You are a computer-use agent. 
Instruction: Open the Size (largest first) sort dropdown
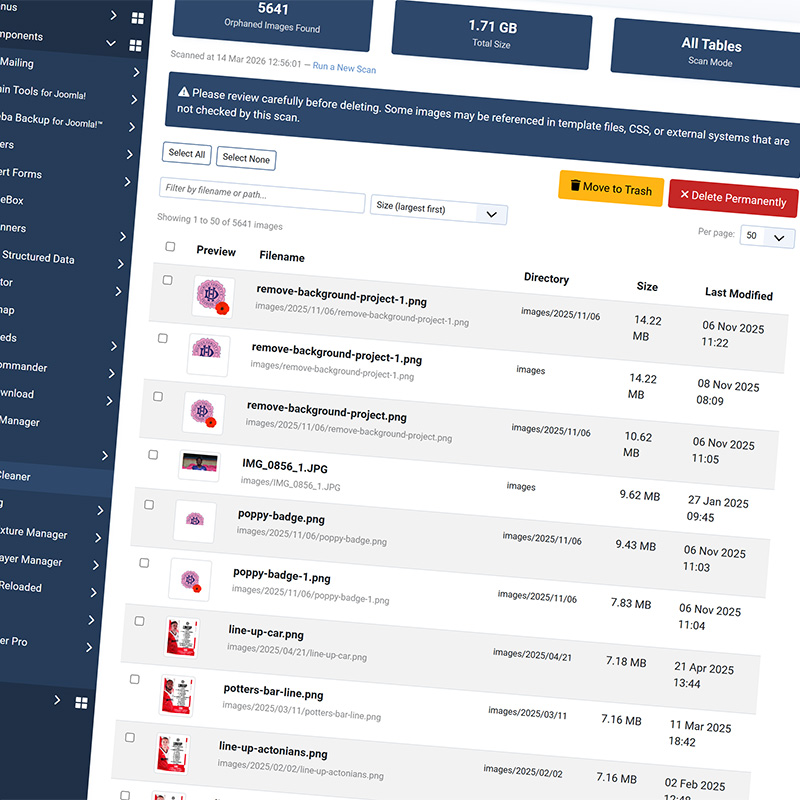[x=438, y=212]
